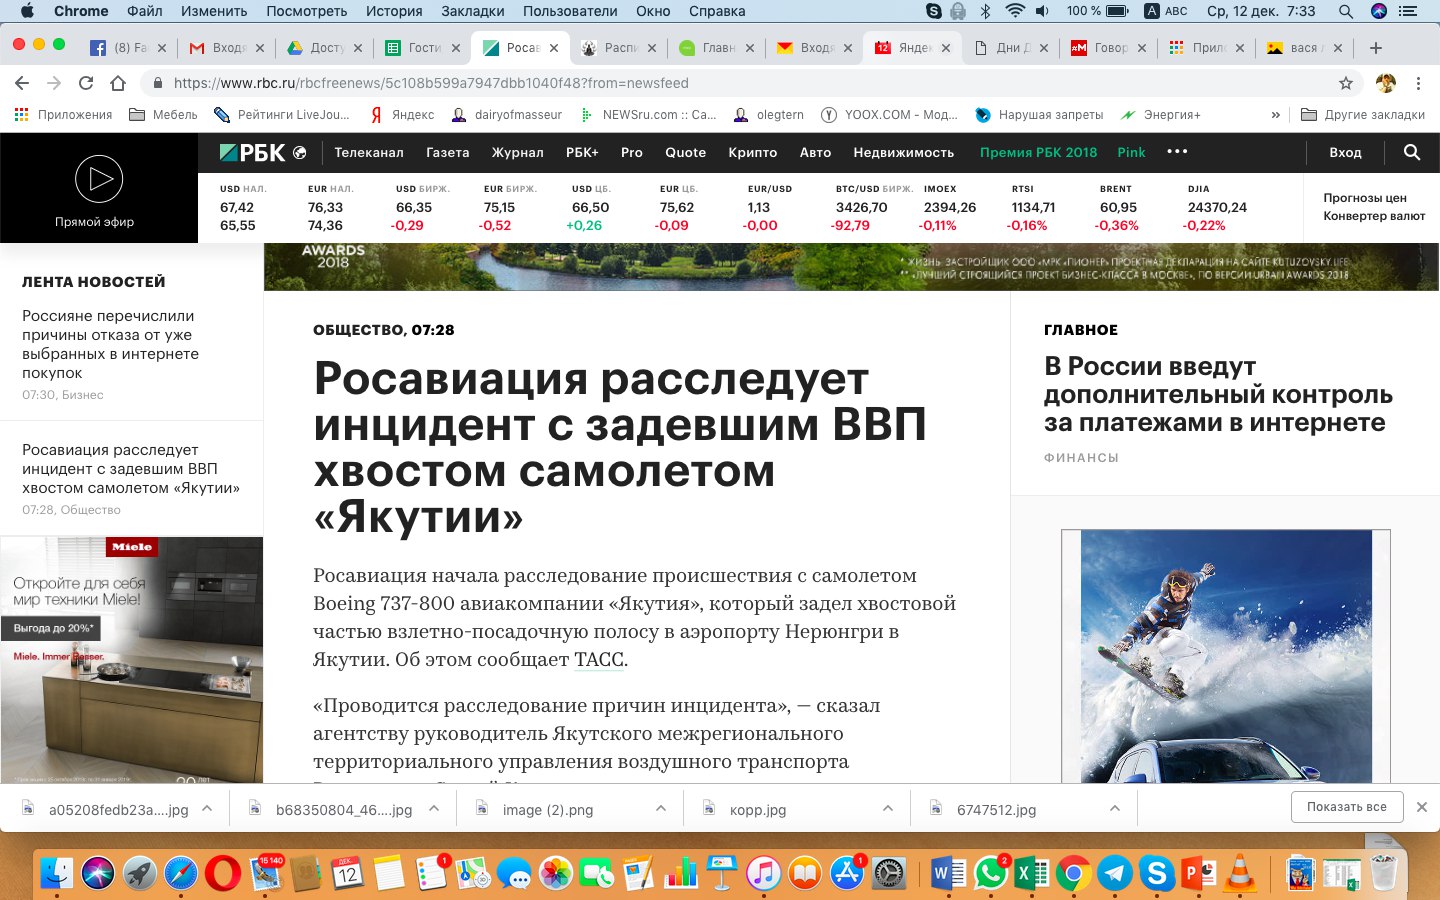
Task: Show hidden bookmarks with the chevron
Action: tap(1275, 115)
